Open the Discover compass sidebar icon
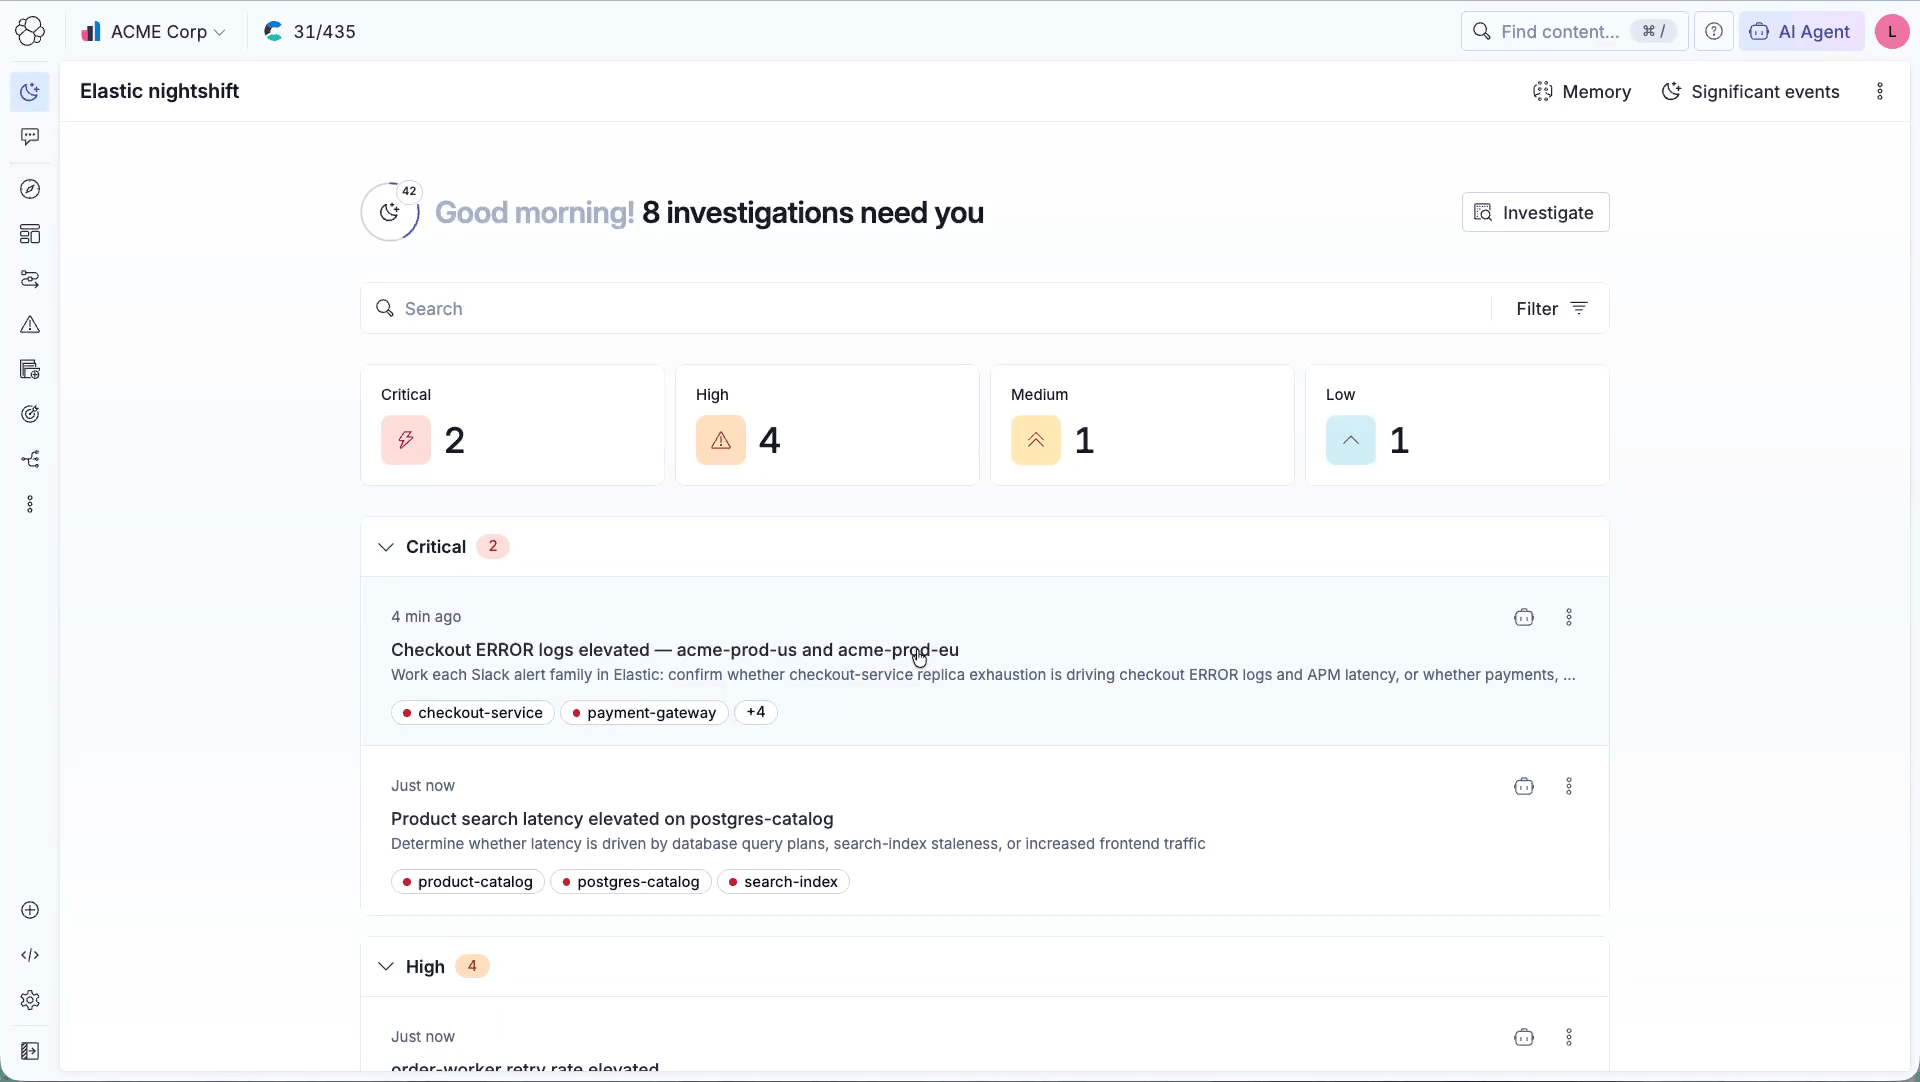1920x1082 pixels. (30, 189)
